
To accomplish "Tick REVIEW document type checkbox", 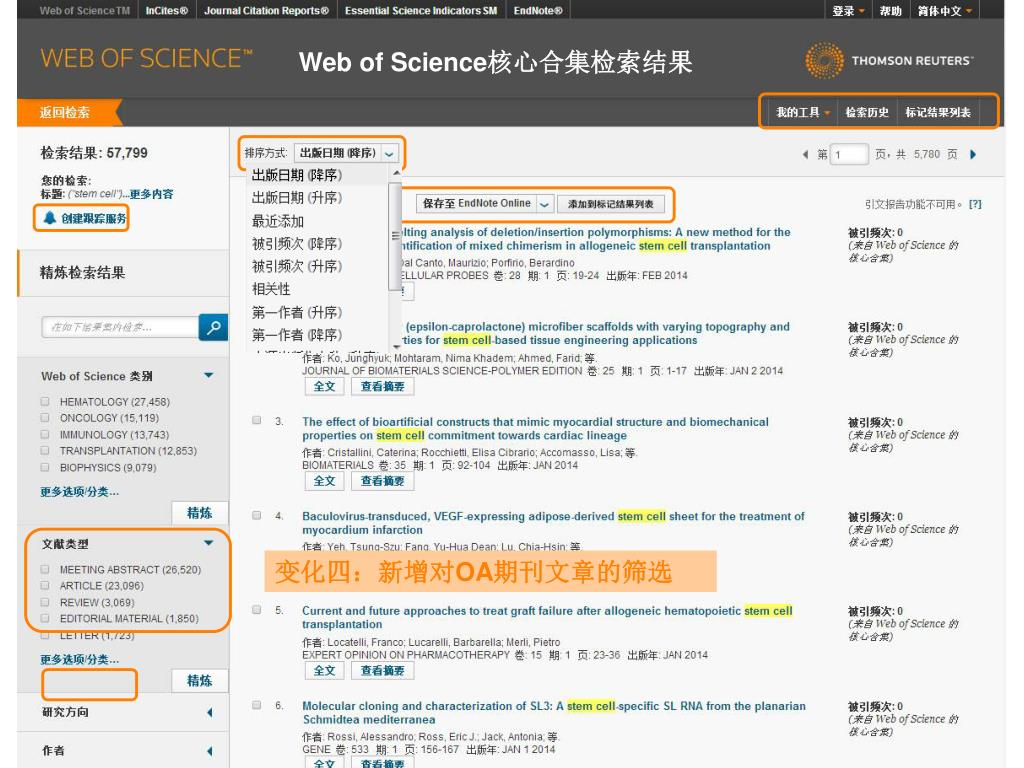I will (45, 602).
